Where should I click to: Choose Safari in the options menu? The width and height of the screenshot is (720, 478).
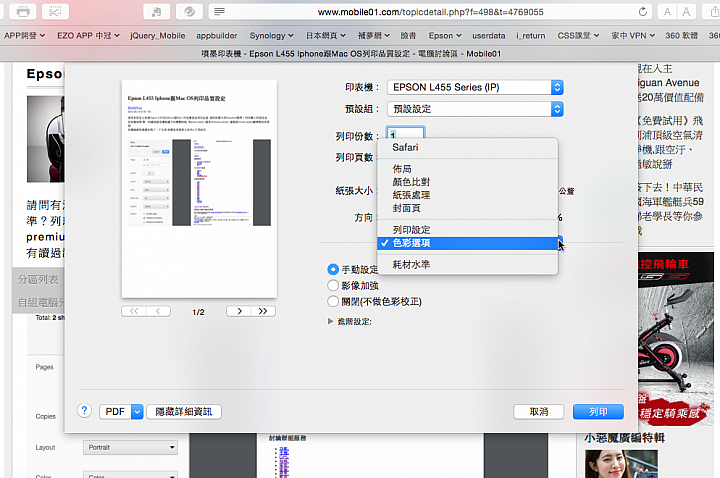[x=467, y=147]
